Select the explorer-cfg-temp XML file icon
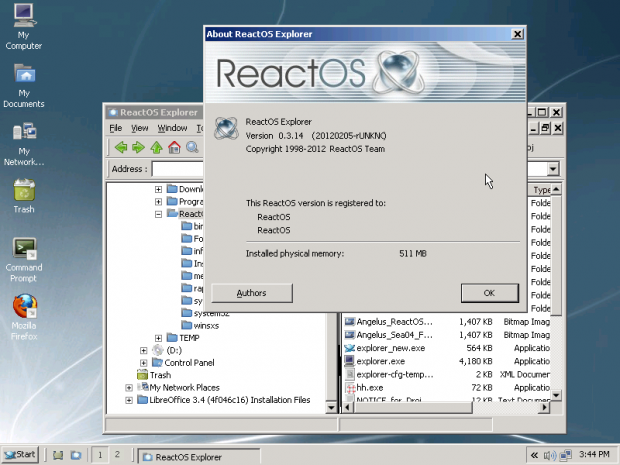Viewport: 620px width, 465px height. [x=350, y=374]
